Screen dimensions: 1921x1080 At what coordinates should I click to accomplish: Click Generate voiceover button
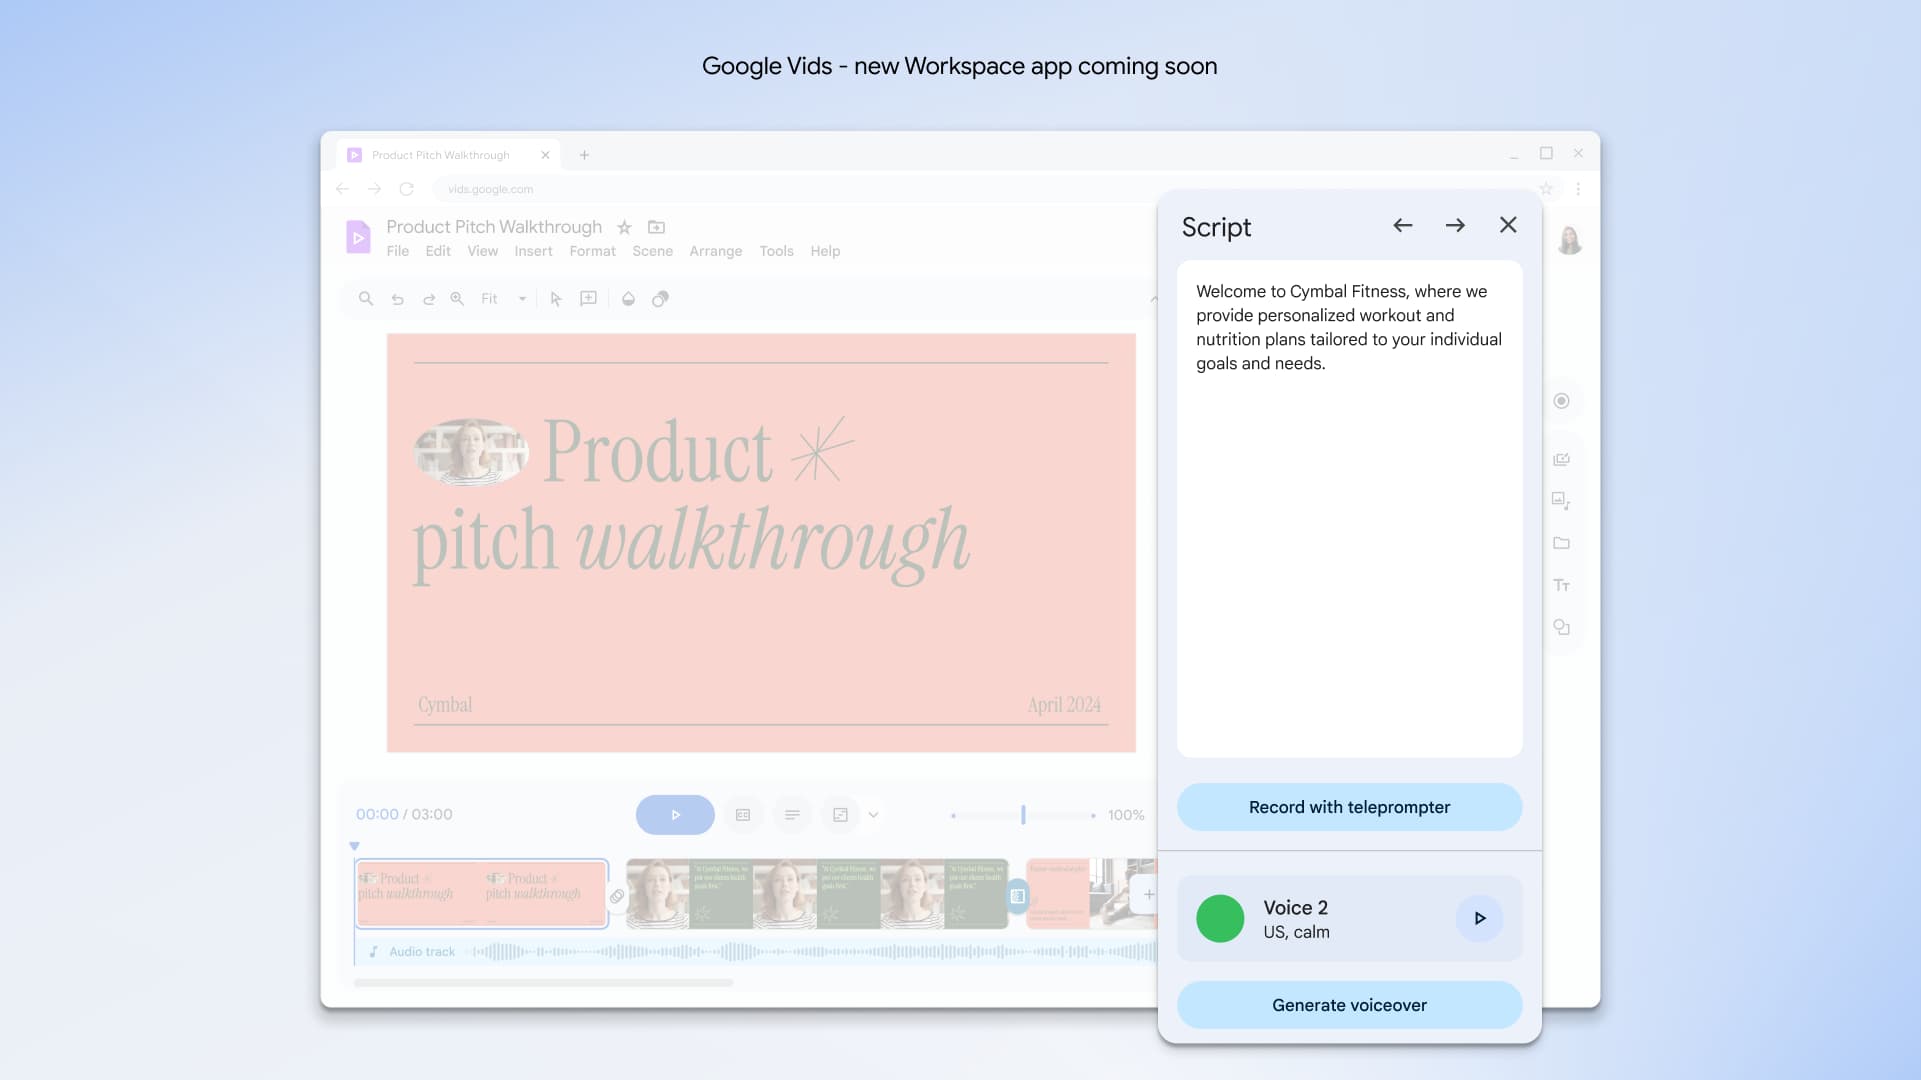pos(1349,1005)
